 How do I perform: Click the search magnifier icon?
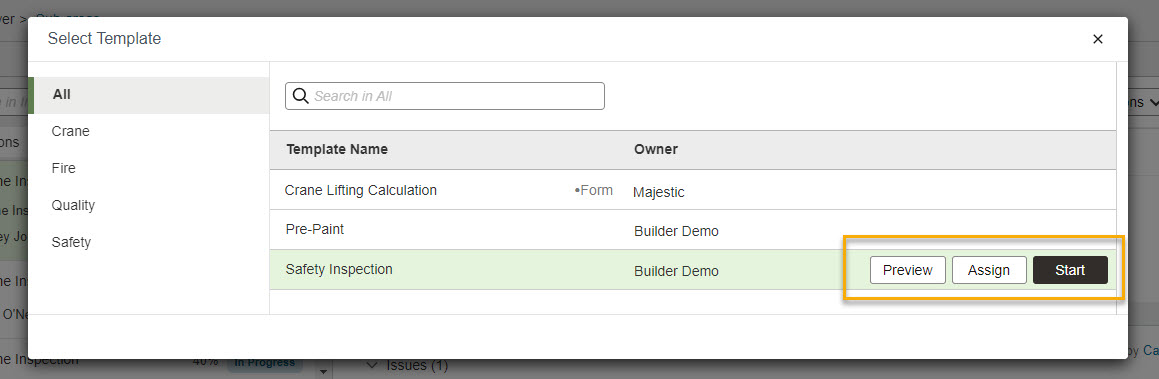pos(300,95)
